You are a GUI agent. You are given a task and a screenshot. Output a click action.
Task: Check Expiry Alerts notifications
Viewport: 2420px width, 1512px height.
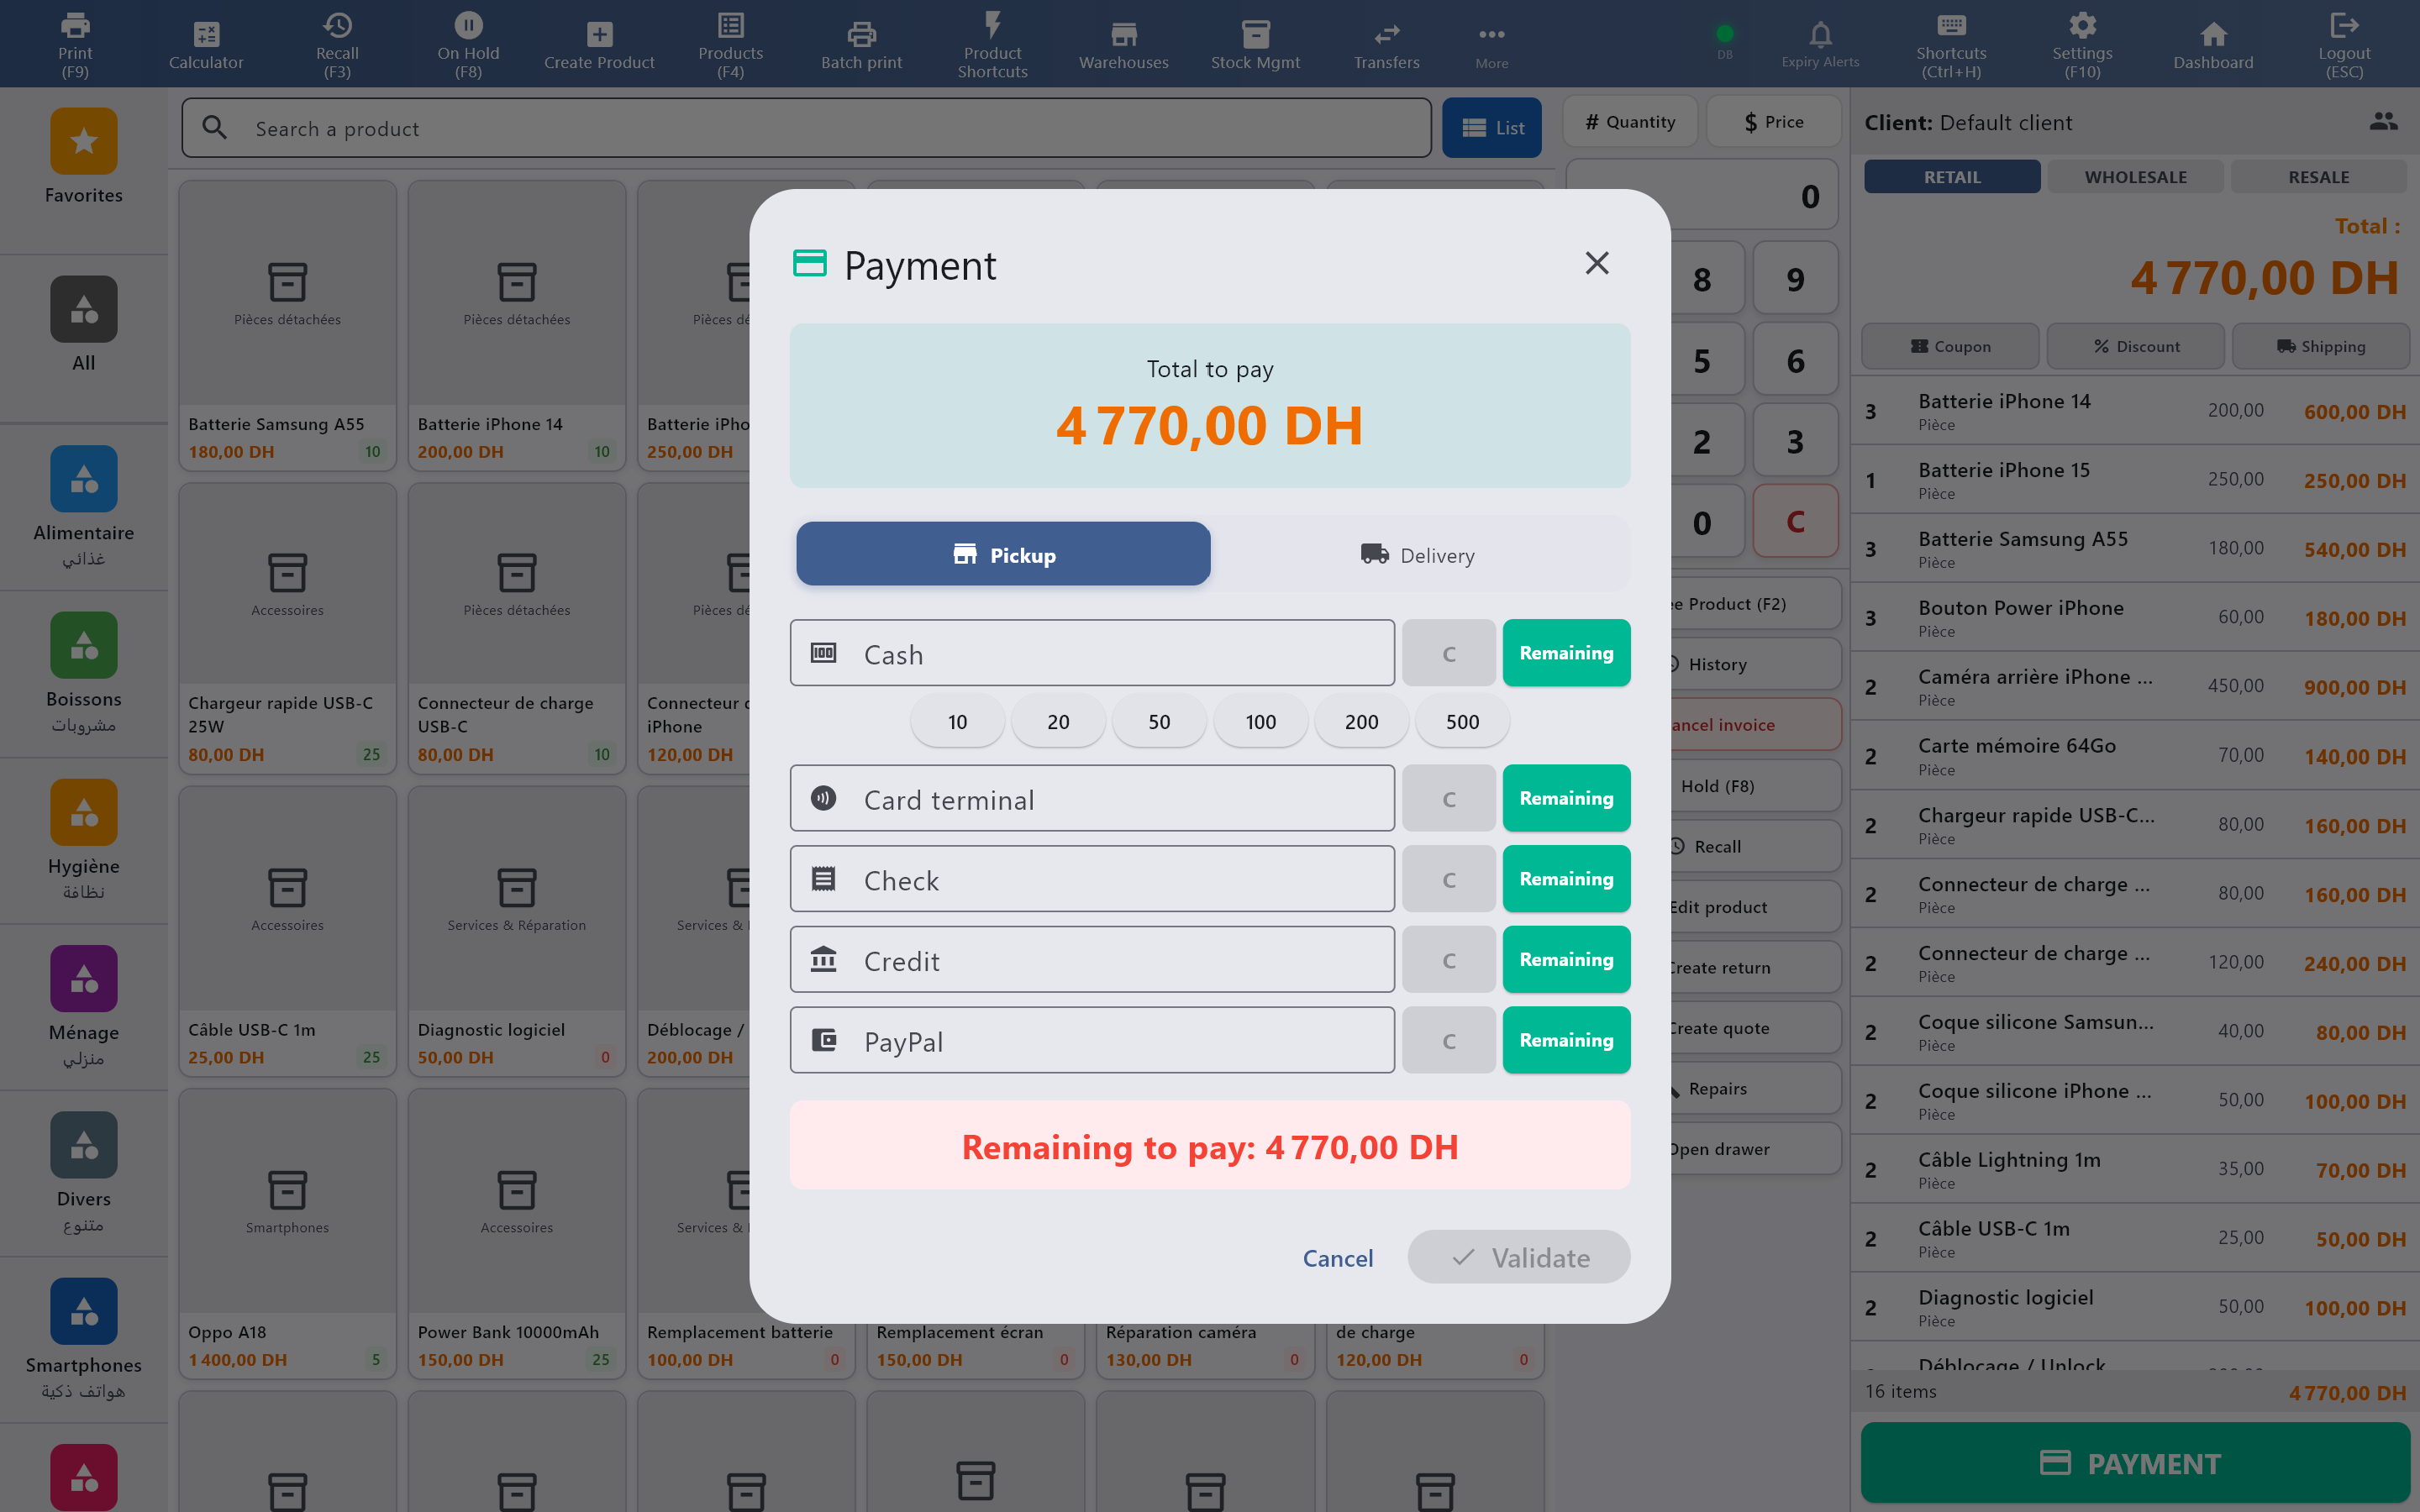(x=1819, y=42)
